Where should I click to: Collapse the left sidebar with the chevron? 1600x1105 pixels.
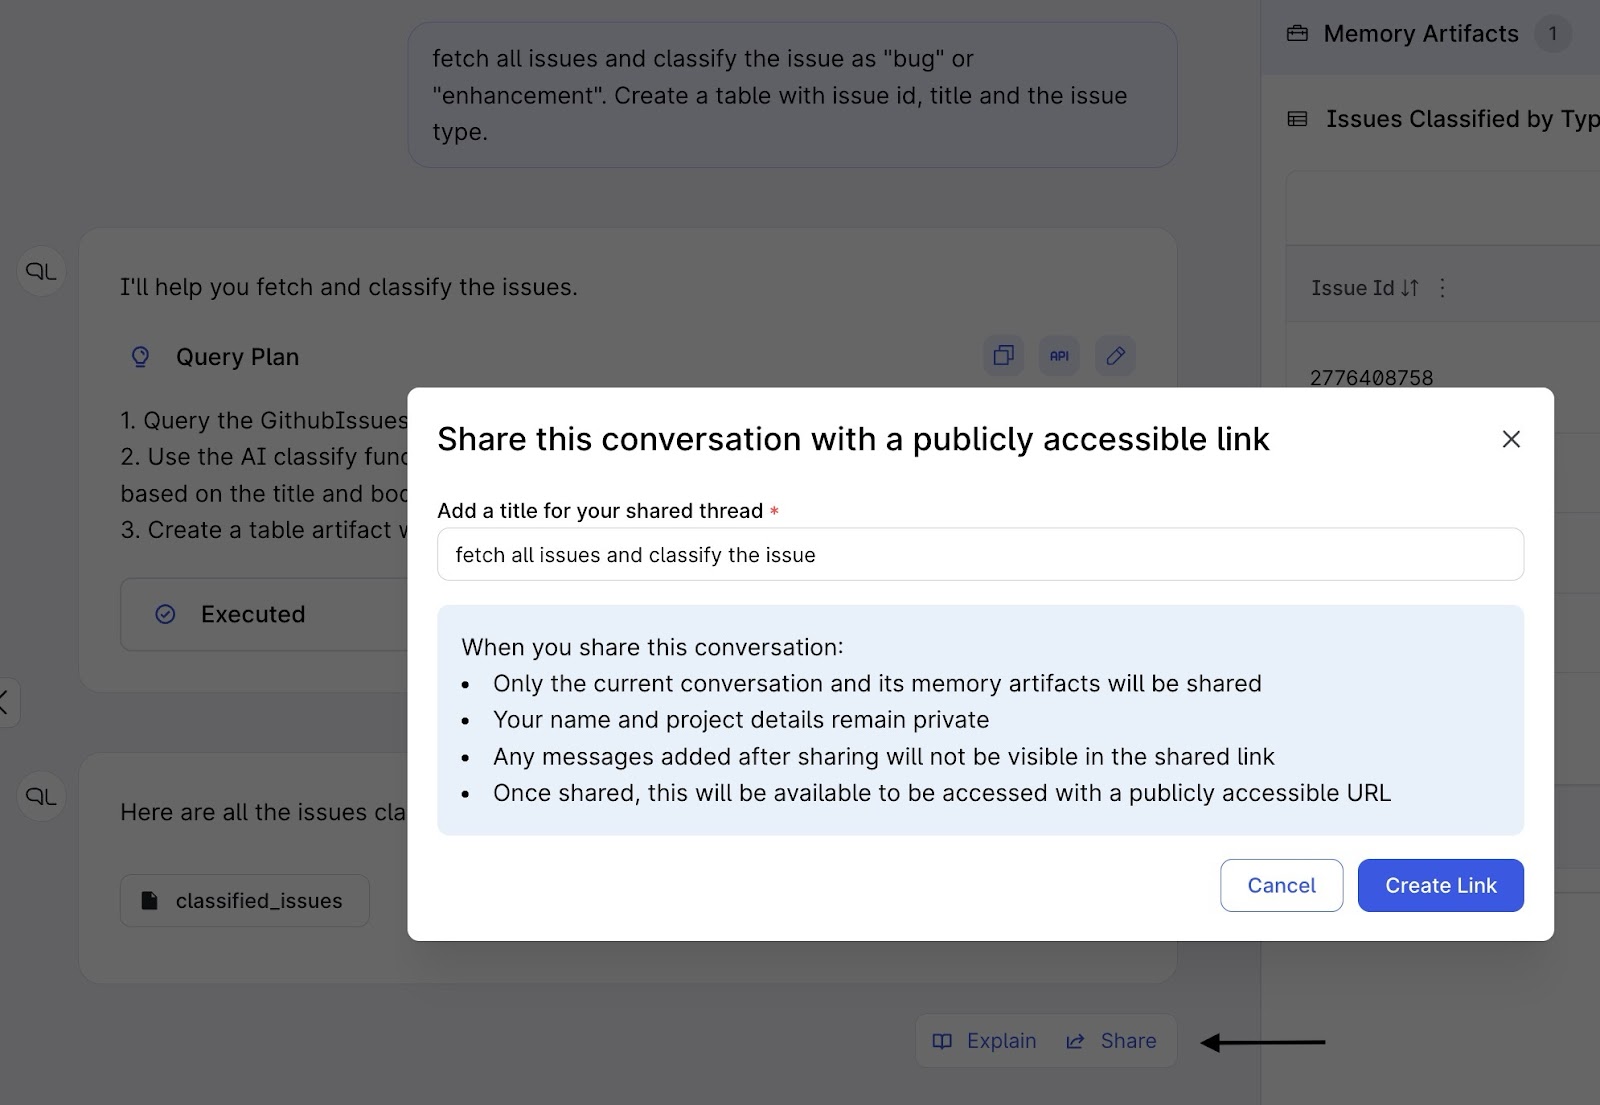[x=5, y=702]
